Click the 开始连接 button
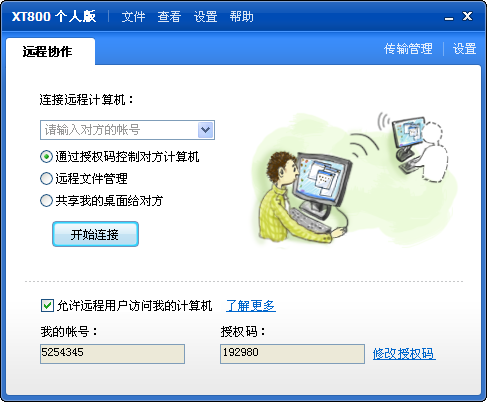 [x=95, y=234]
